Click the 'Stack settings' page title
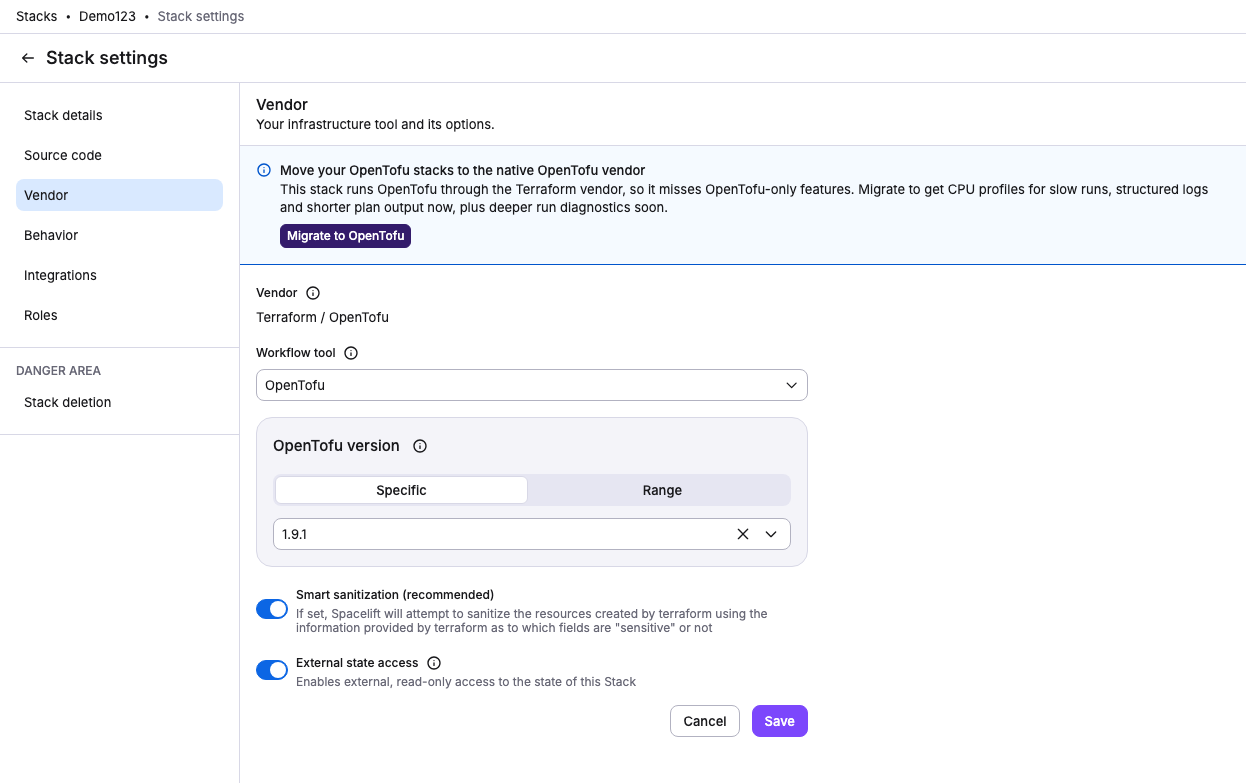 [x=107, y=58]
